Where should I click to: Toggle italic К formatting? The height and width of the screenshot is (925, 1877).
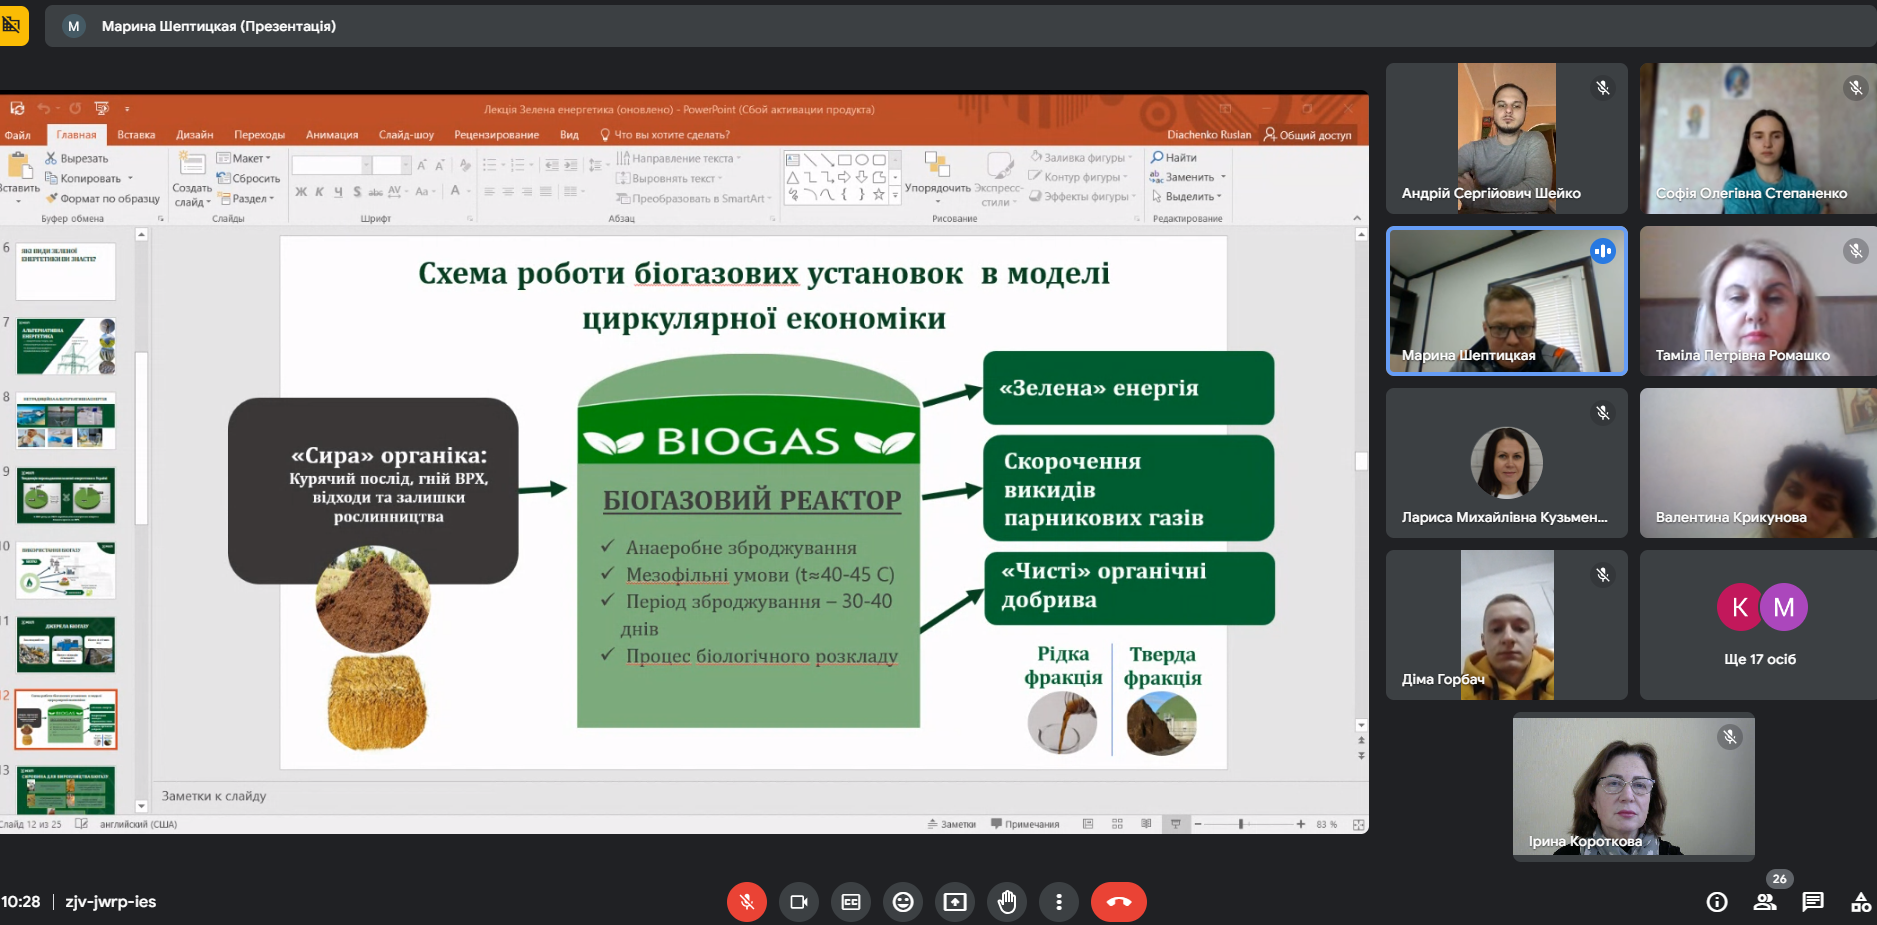coord(320,191)
